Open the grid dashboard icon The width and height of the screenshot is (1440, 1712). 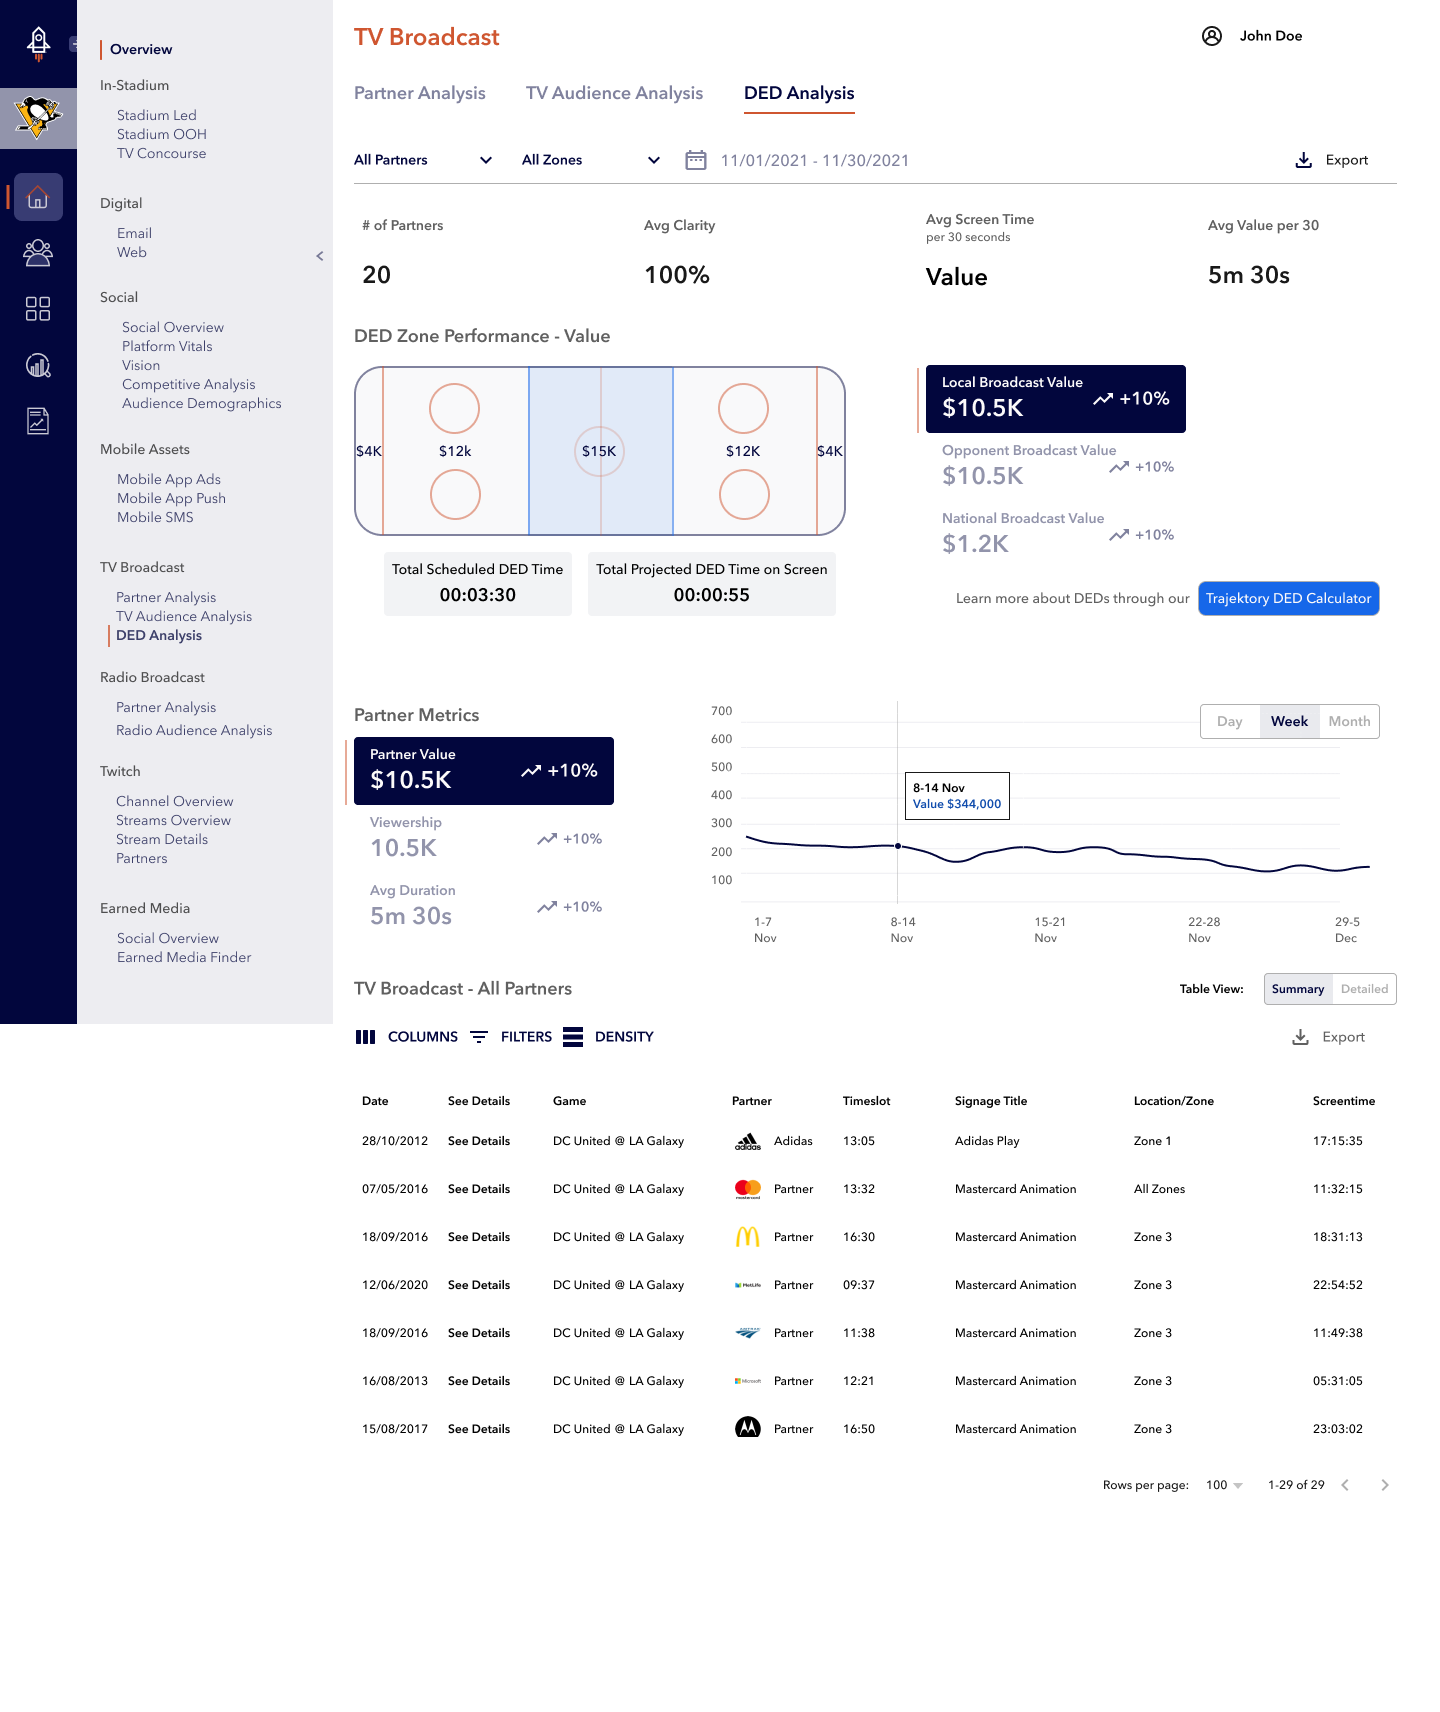point(38,309)
